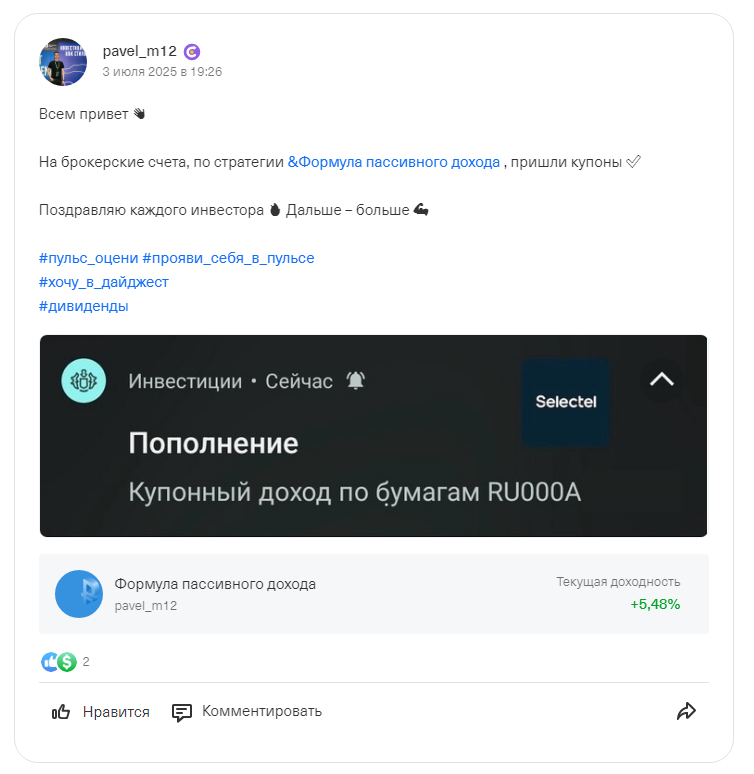This screenshot has height=774, width=754.
Task: Click the +5,48% current yield value
Action: 655,604
